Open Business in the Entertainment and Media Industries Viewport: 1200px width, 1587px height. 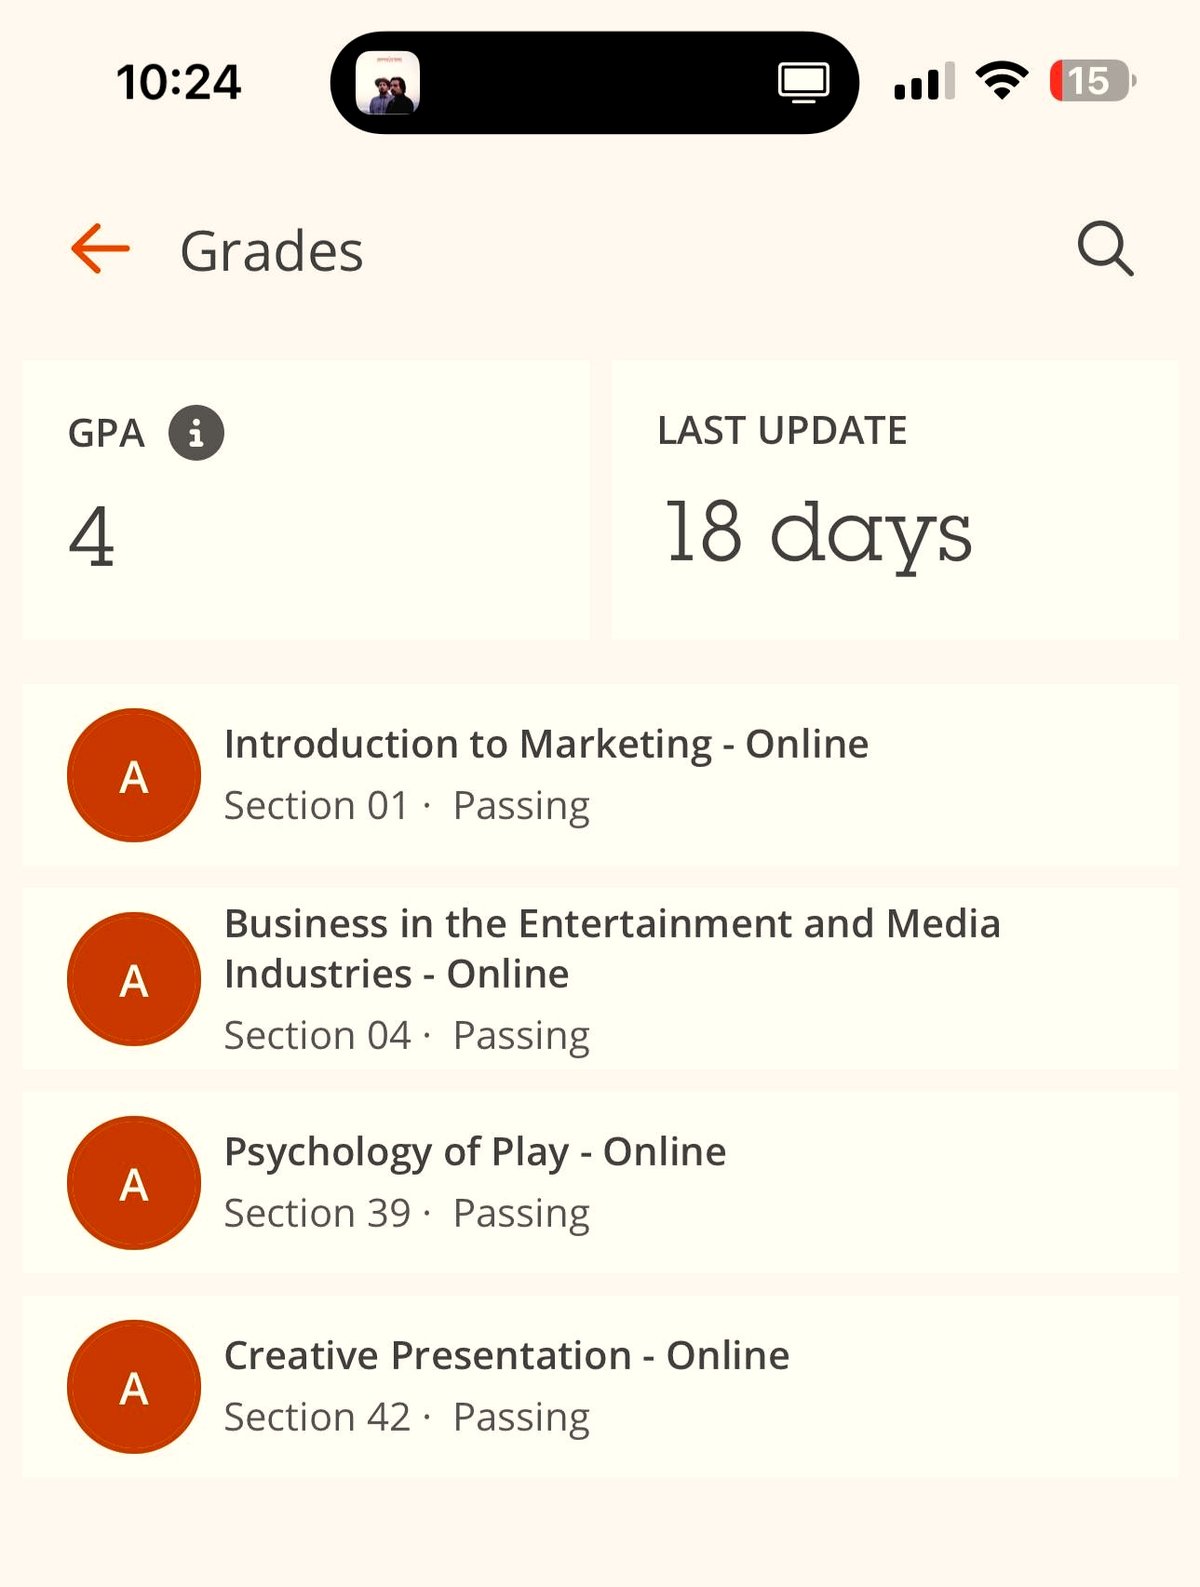[612, 948]
